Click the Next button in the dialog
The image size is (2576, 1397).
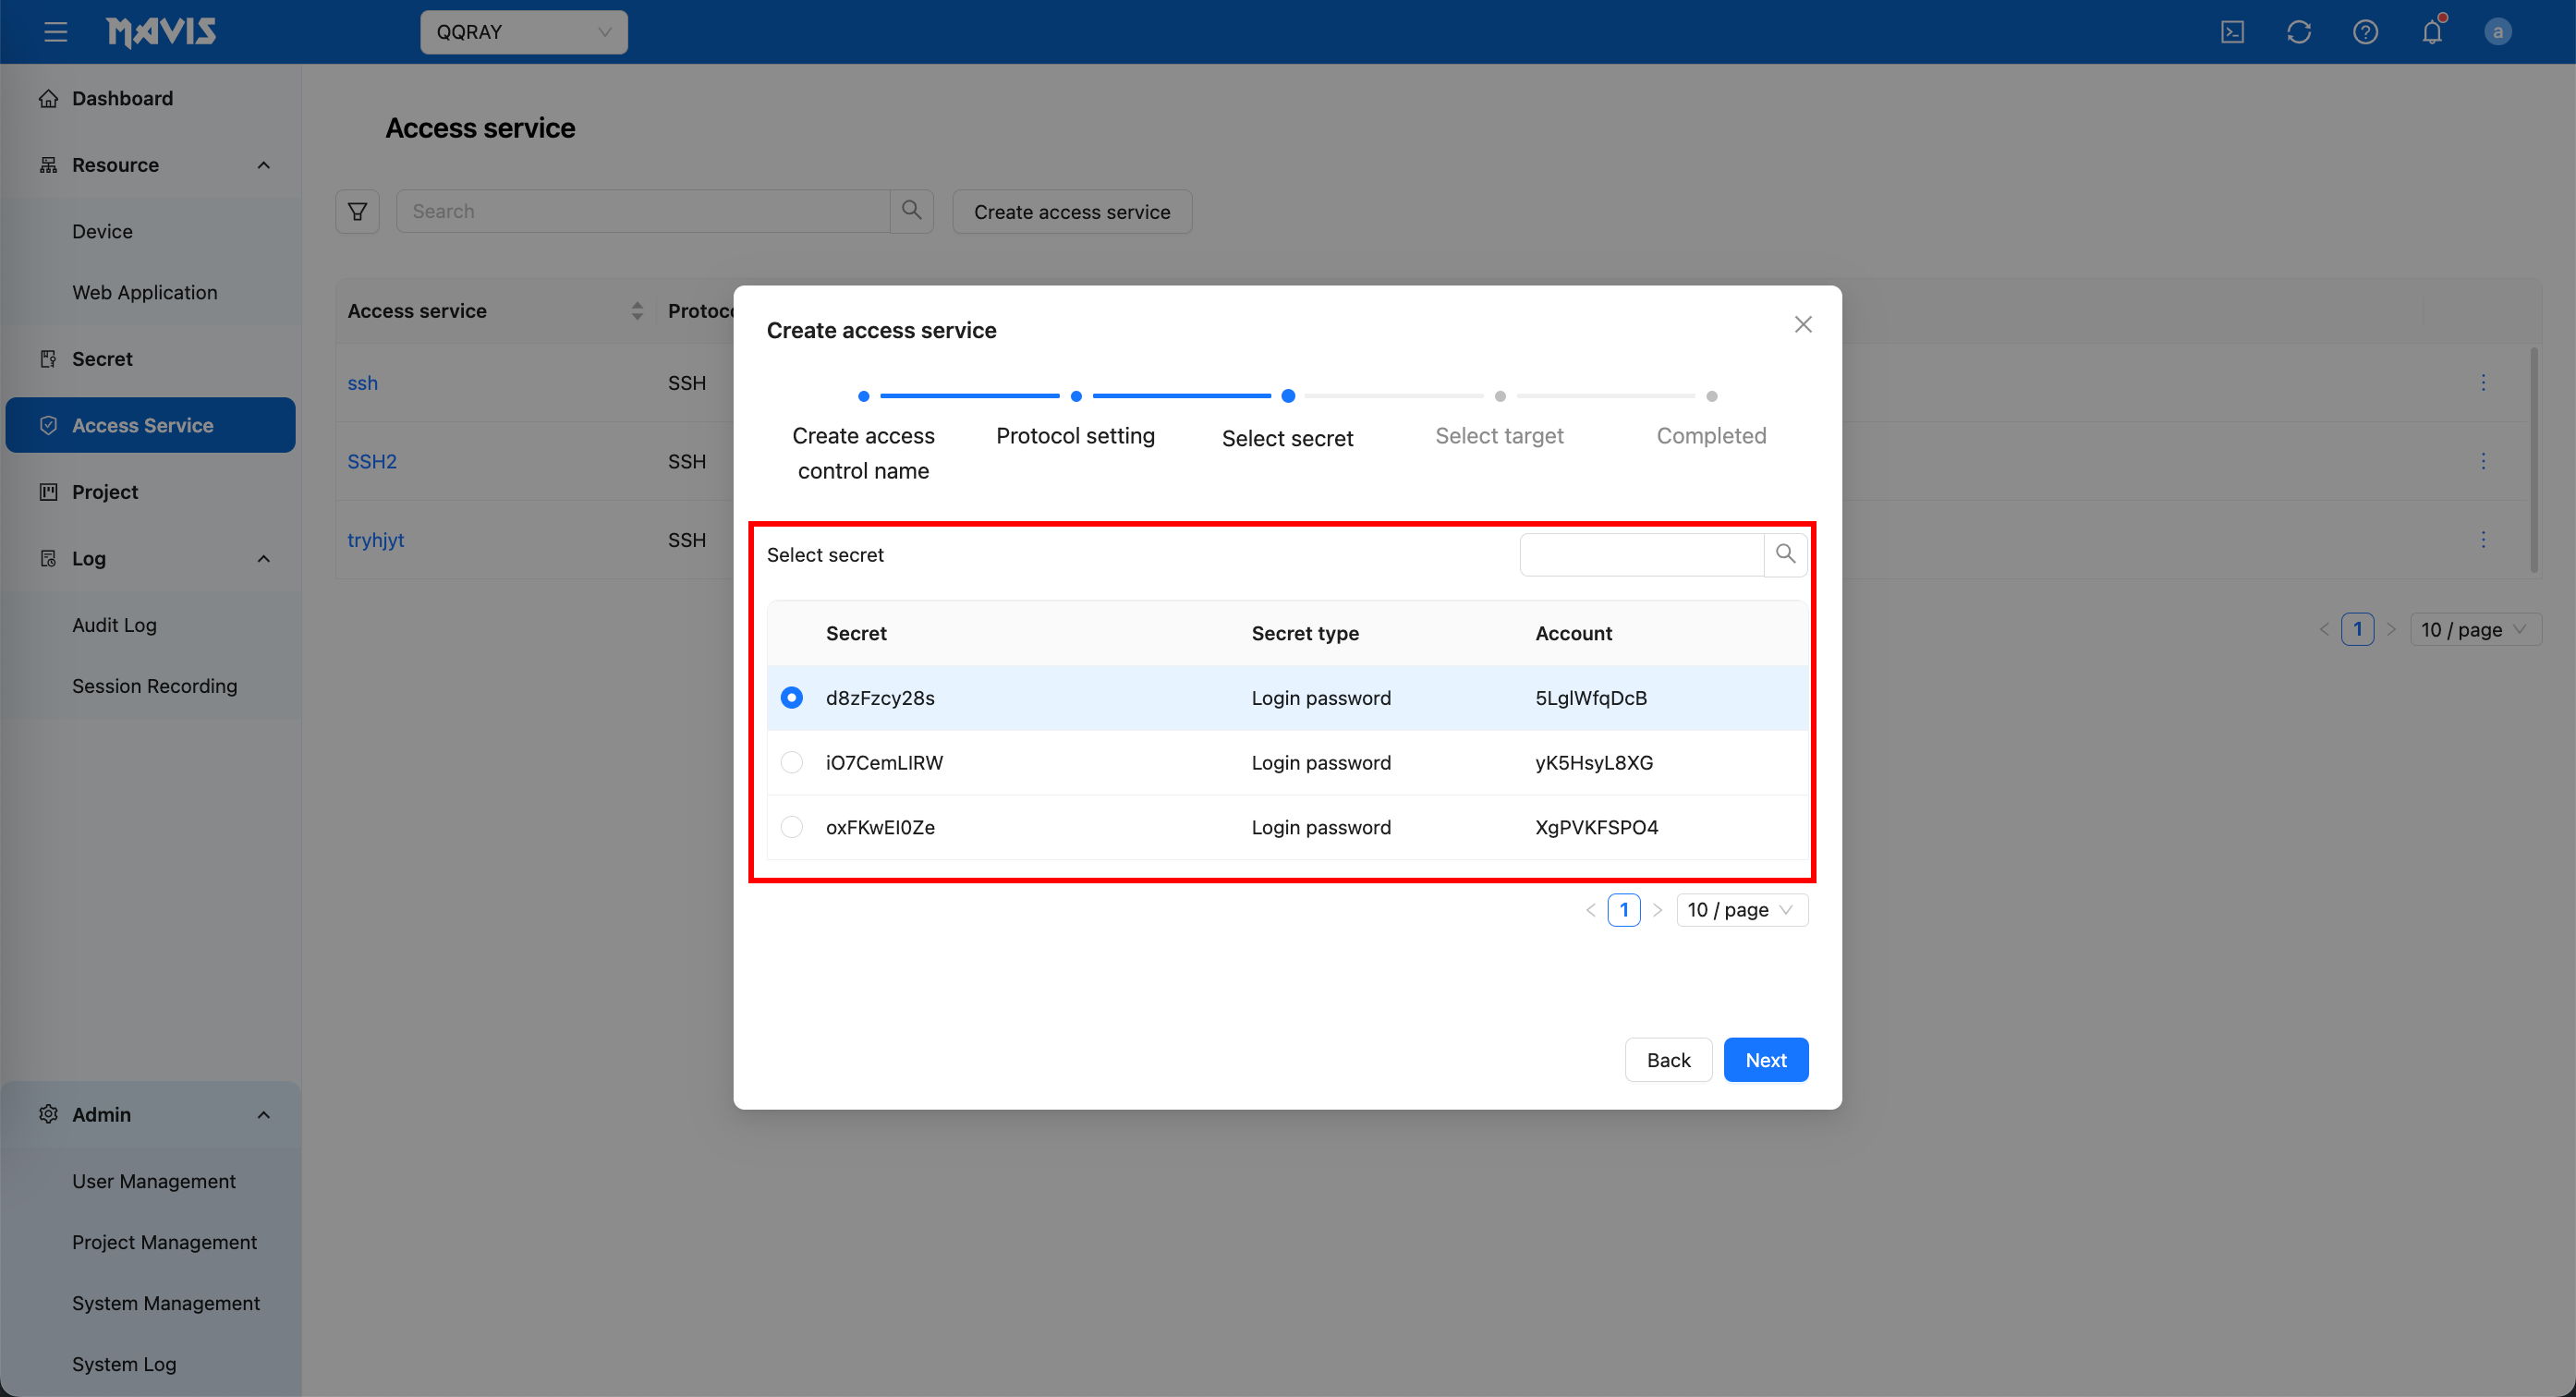(x=1766, y=1059)
